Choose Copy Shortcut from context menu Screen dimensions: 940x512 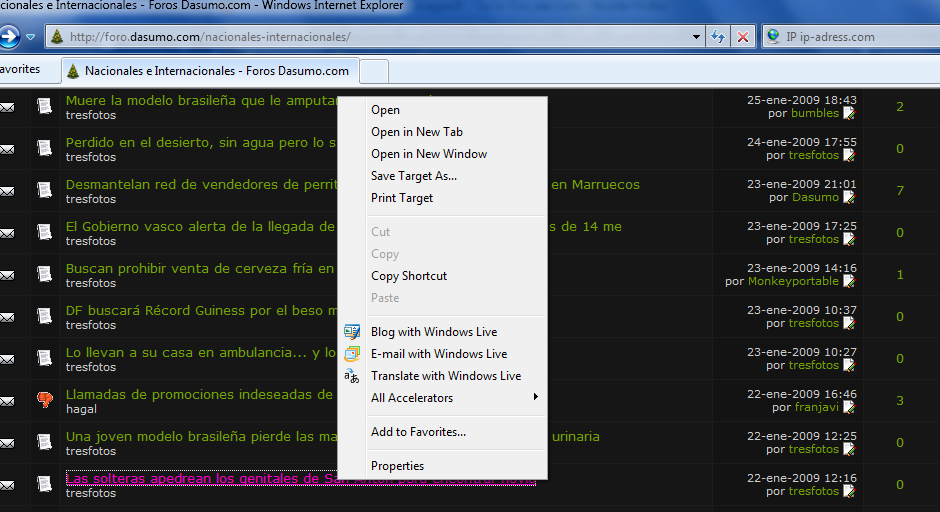point(409,276)
